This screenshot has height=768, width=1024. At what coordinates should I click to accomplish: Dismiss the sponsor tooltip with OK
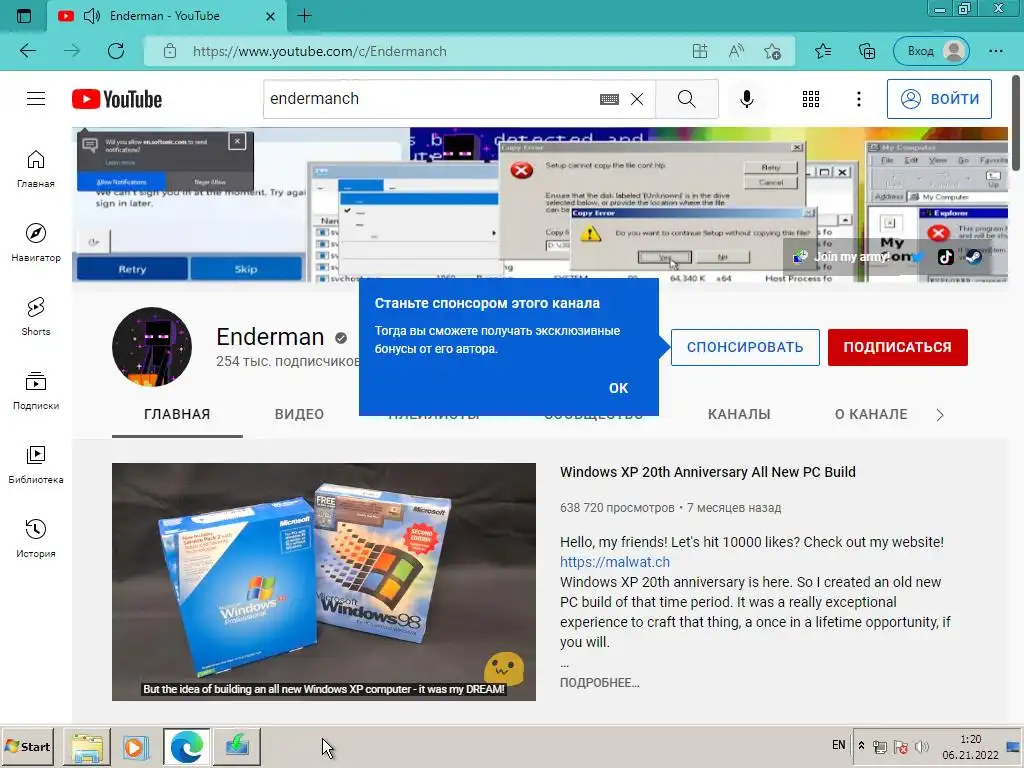pos(618,388)
